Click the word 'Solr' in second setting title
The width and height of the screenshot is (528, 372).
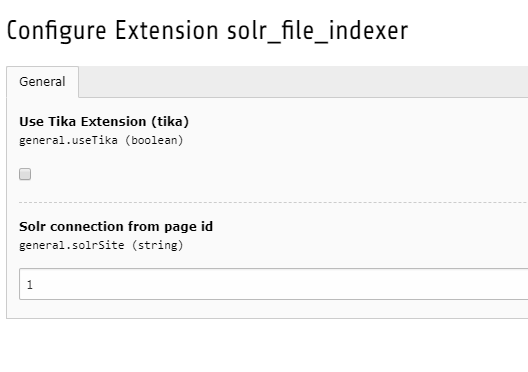pyautogui.click(x=33, y=227)
